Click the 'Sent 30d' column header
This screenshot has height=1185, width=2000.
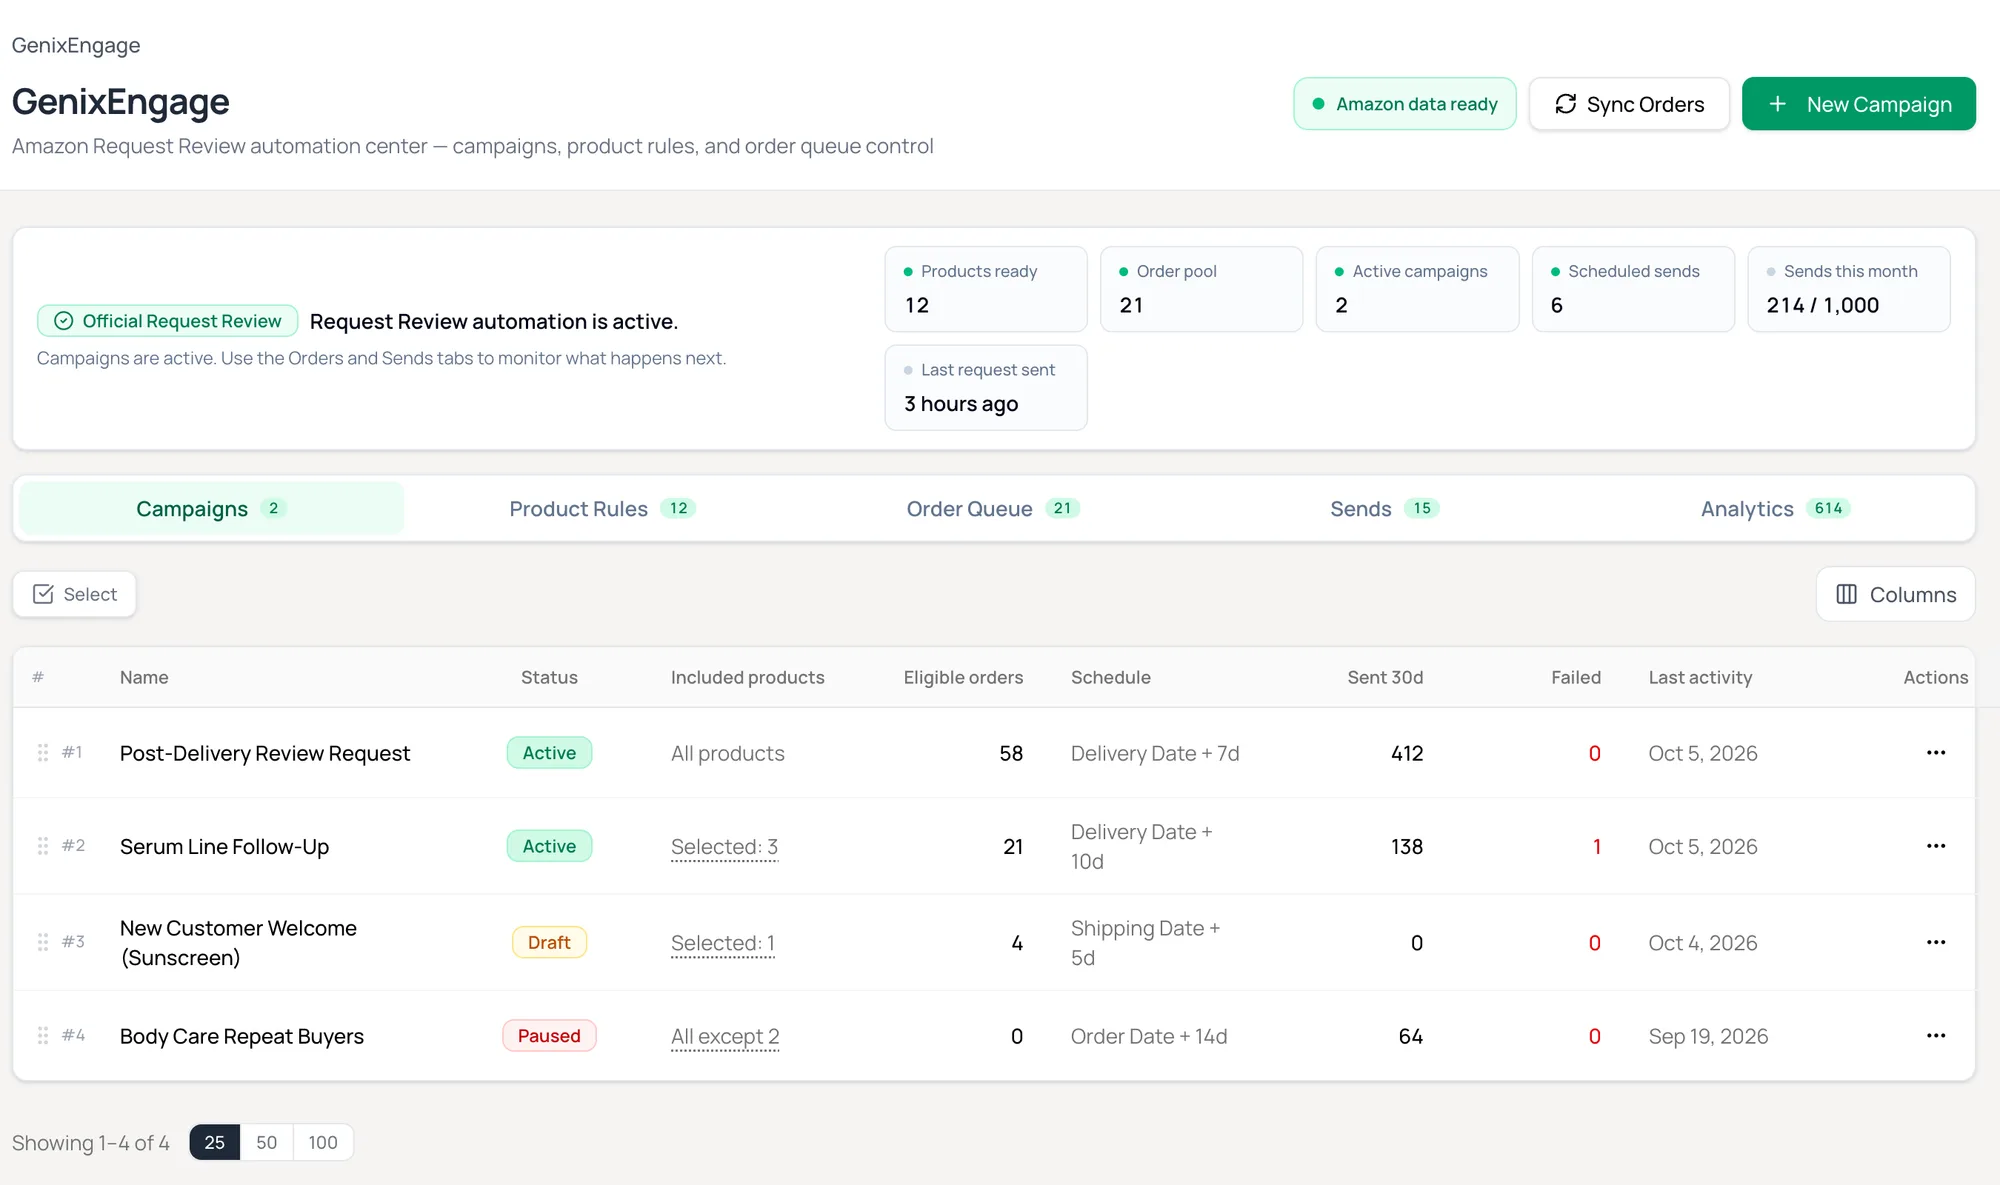(x=1385, y=677)
